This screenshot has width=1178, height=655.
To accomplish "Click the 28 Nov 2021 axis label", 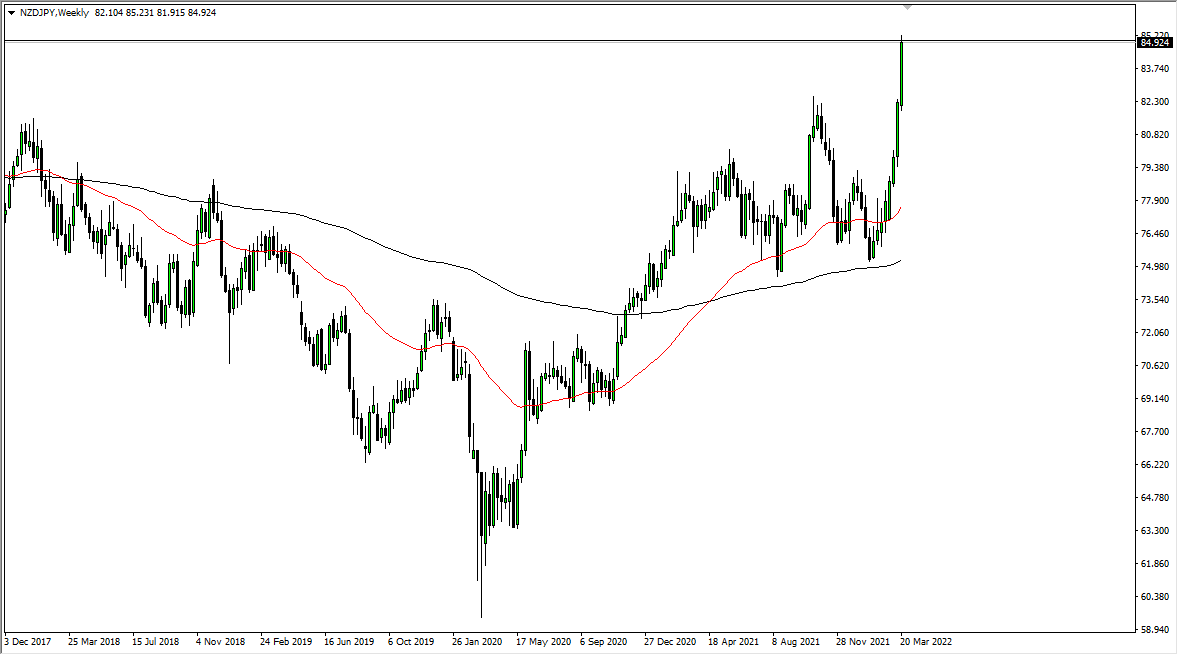I will click(x=861, y=641).
